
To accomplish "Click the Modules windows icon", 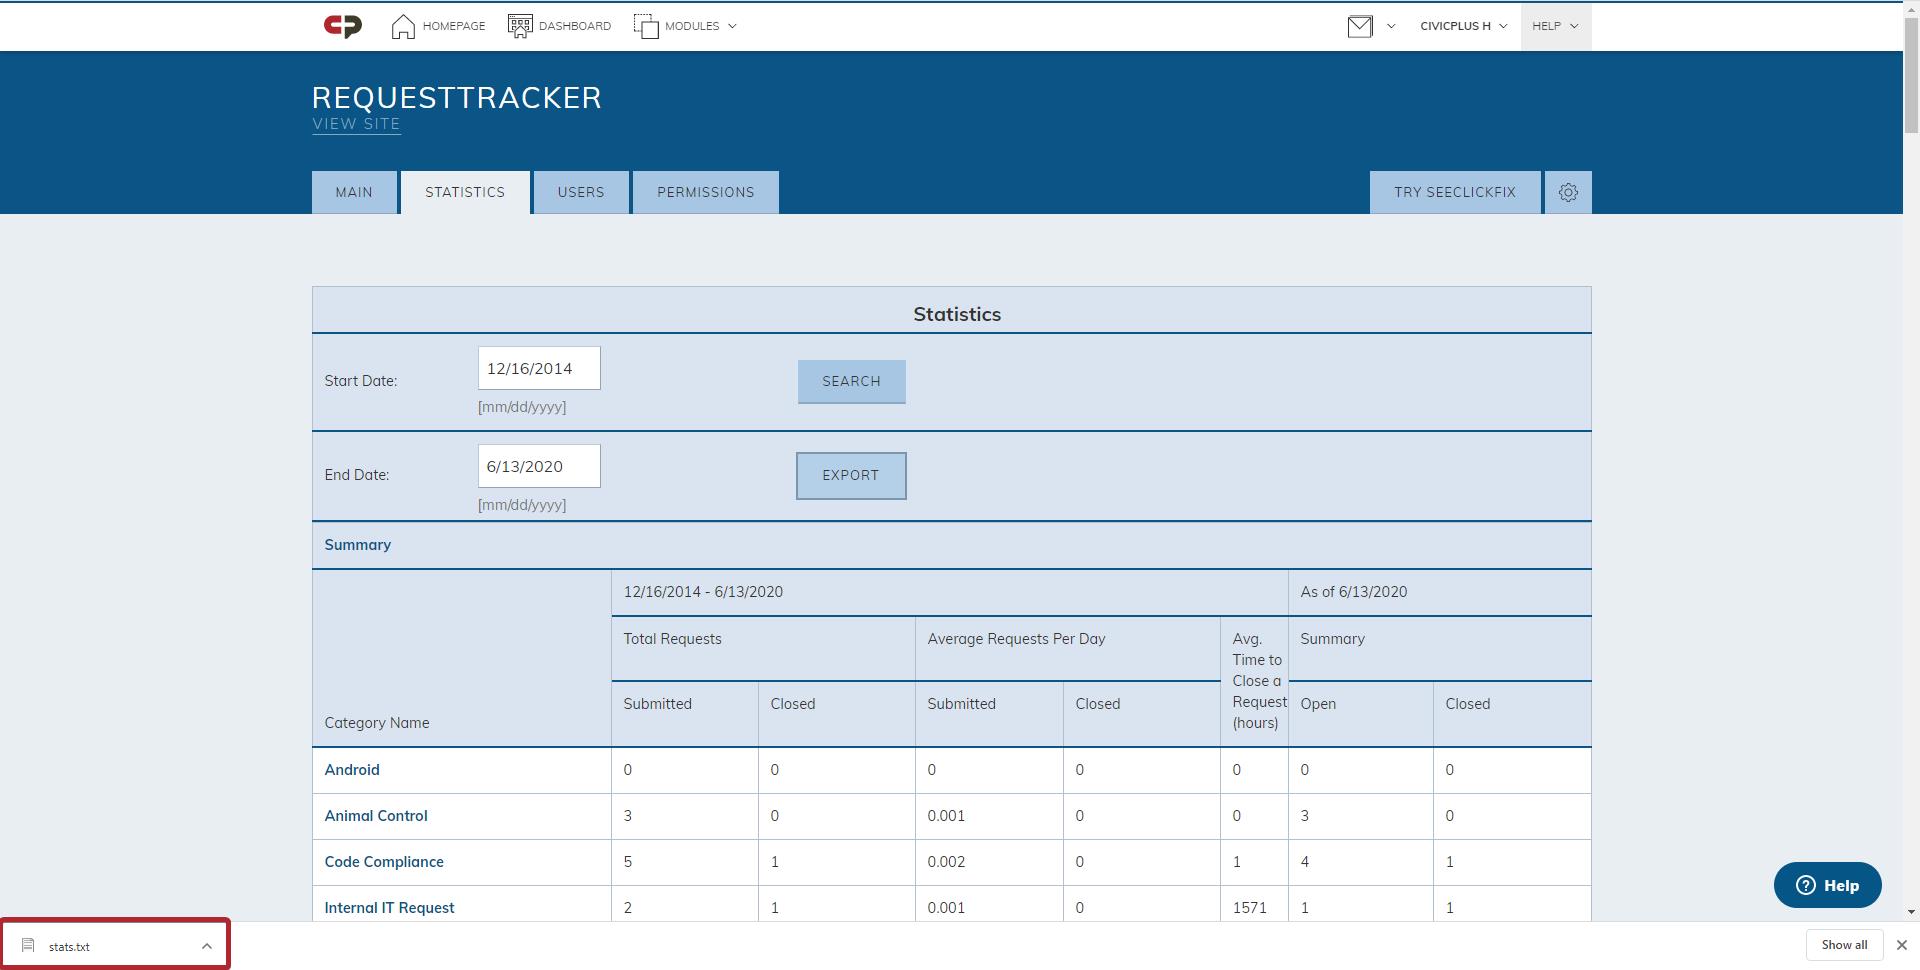I will point(646,26).
